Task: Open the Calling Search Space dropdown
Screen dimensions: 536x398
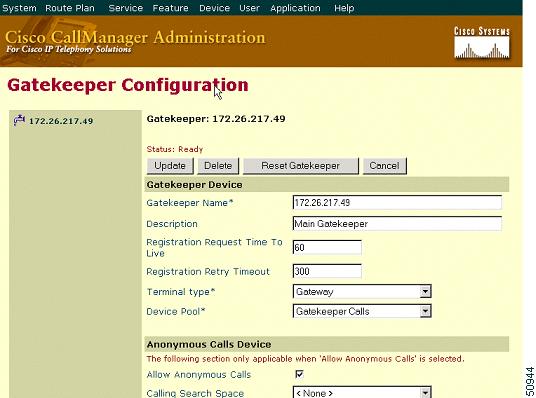Action: (x=362, y=393)
